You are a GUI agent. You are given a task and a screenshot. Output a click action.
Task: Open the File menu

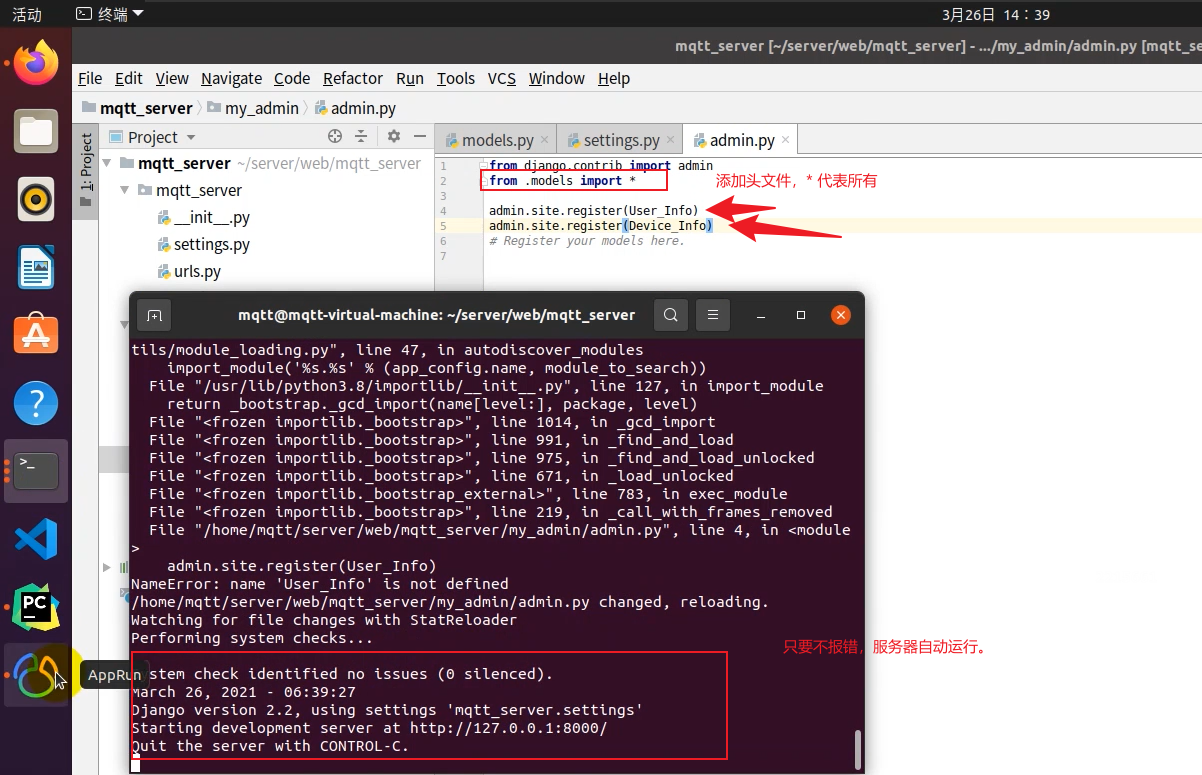click(90, 78)
